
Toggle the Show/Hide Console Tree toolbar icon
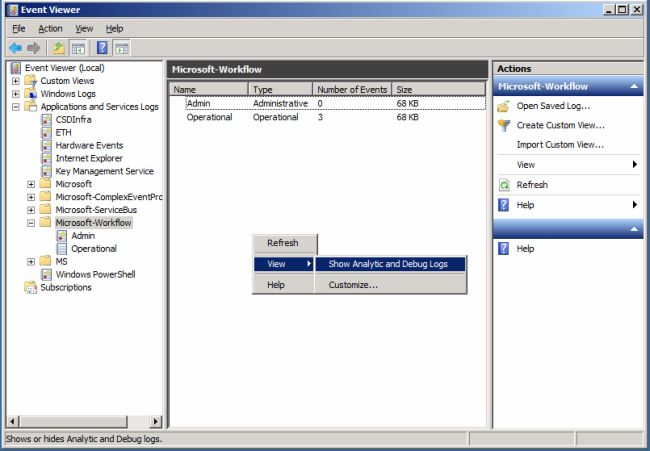(78, 48)
